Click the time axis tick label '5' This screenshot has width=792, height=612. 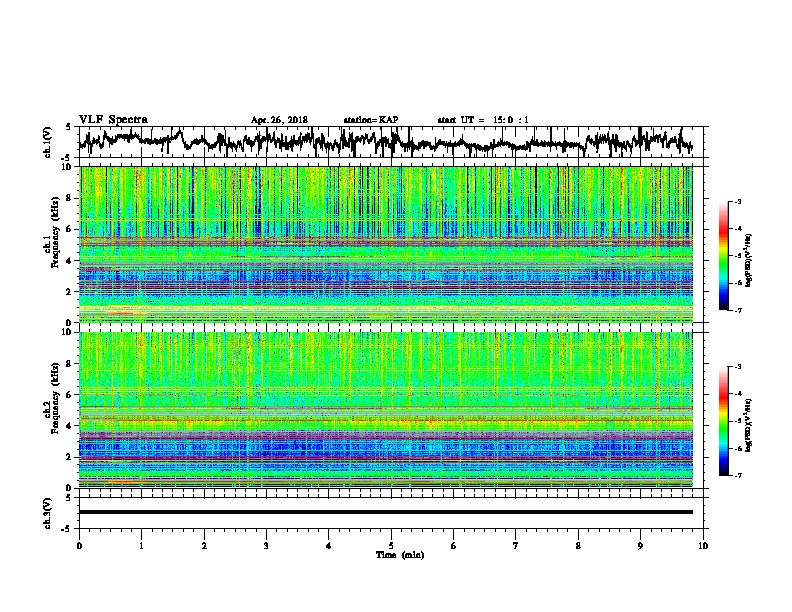tap(391, 546)
